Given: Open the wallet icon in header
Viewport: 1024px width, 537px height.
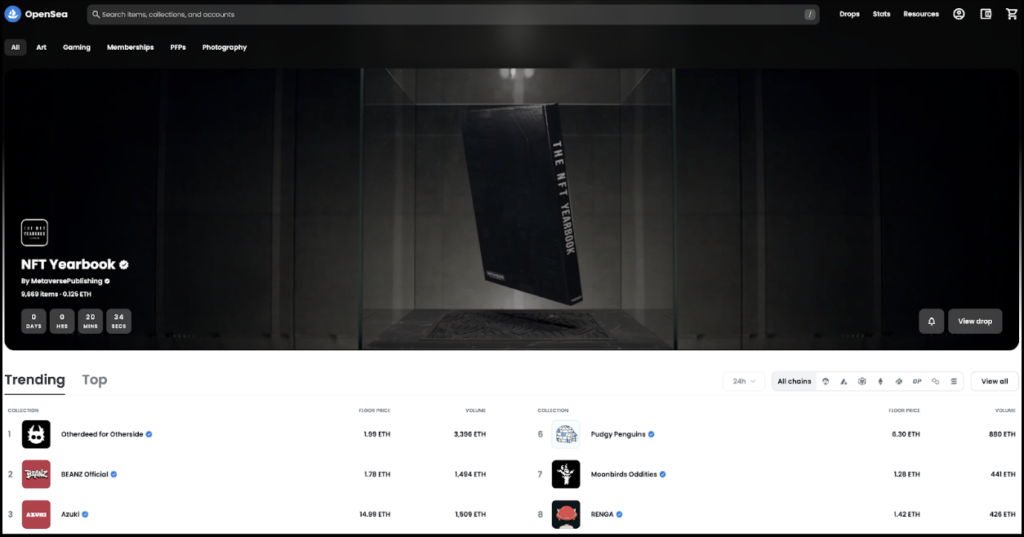Looking at the screenshot, I should [986, 14].
